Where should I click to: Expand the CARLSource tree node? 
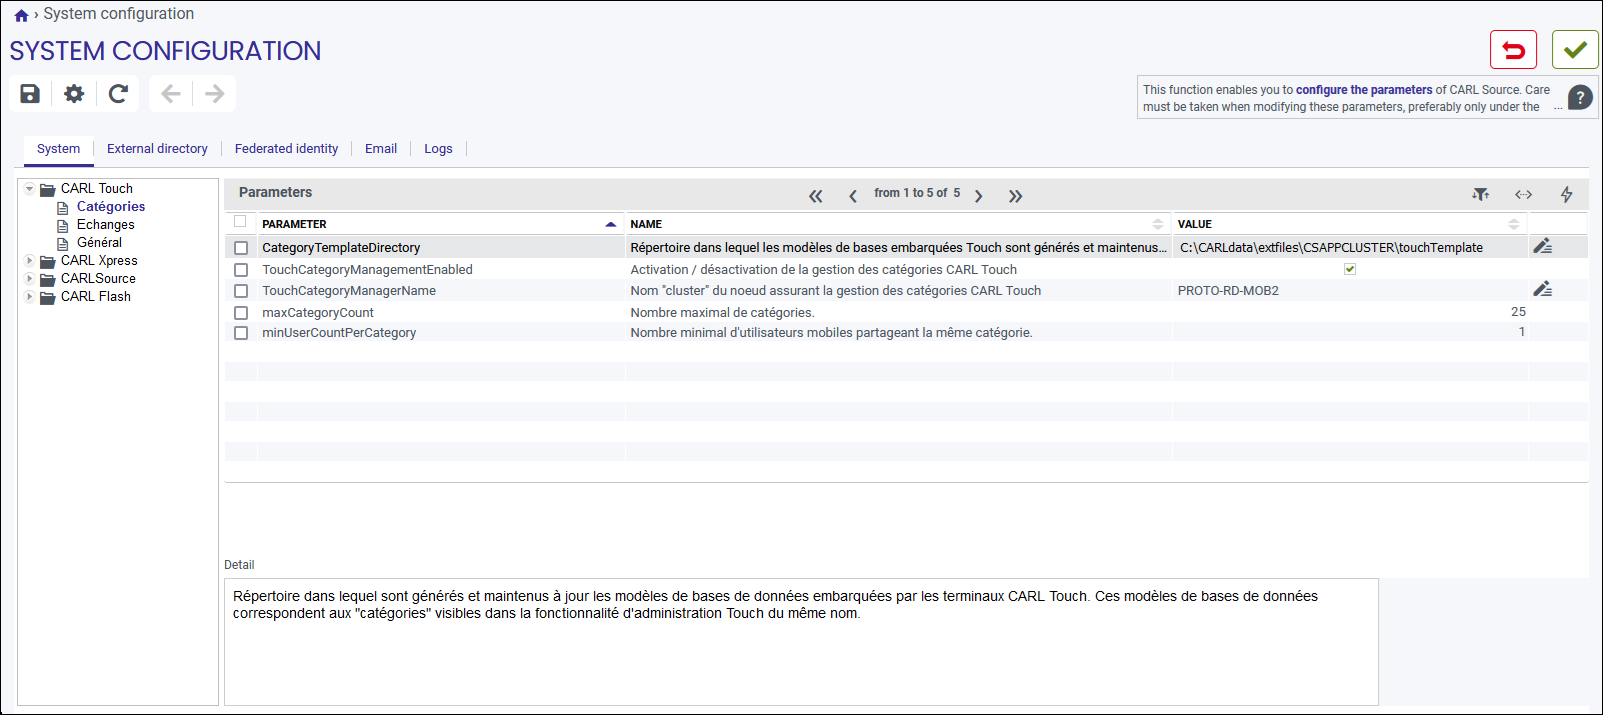click(x=30, y=278)
